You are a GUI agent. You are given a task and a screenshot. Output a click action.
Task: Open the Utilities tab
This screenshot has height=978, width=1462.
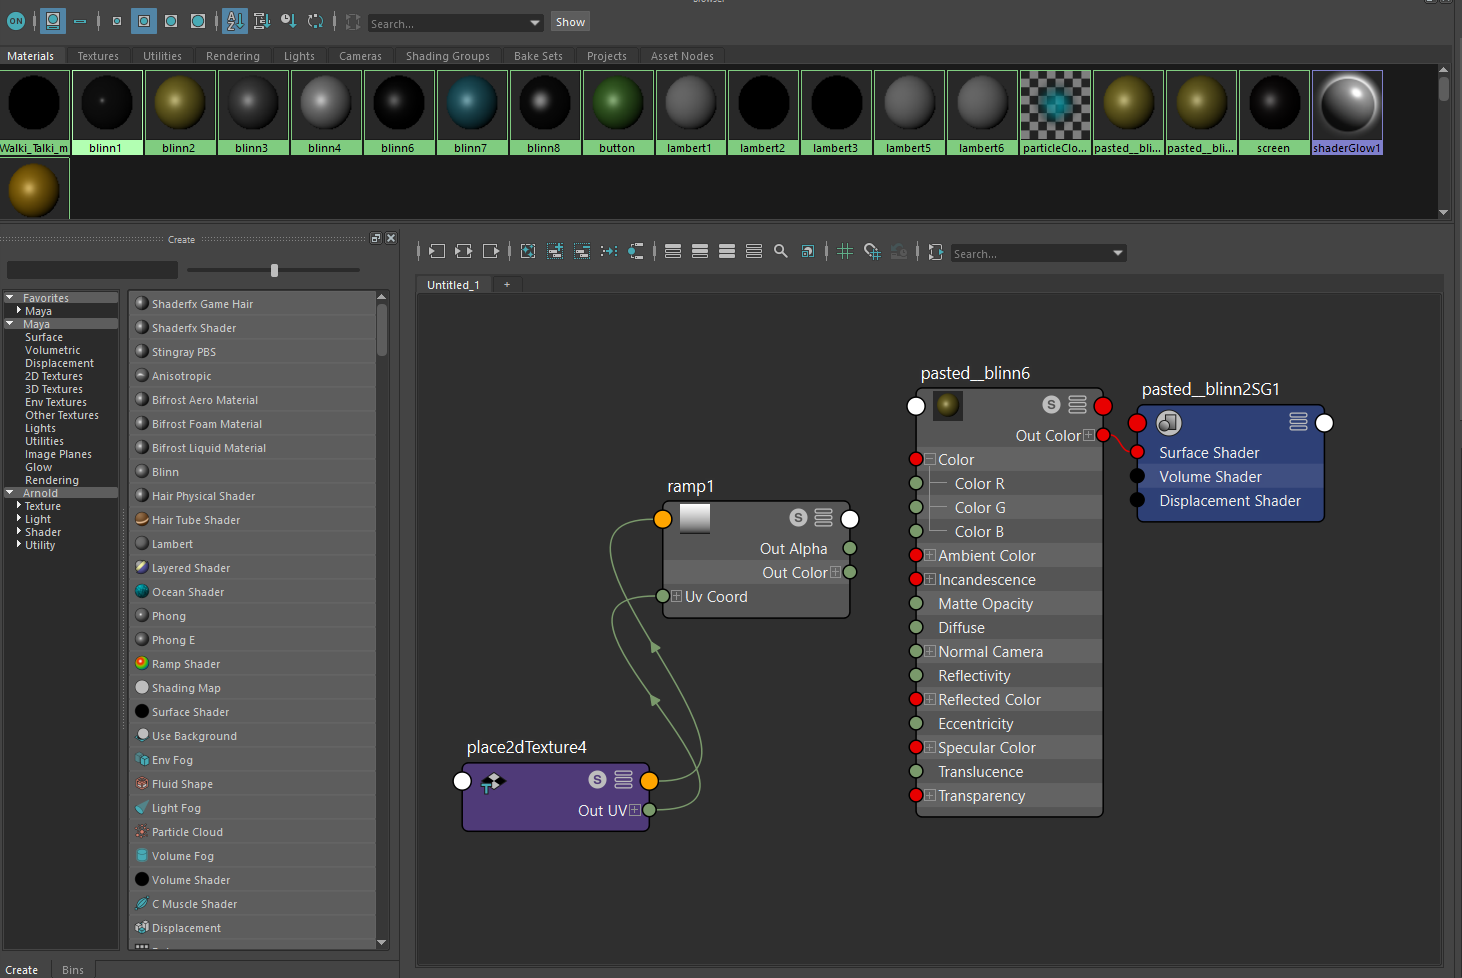click(162, 56)
